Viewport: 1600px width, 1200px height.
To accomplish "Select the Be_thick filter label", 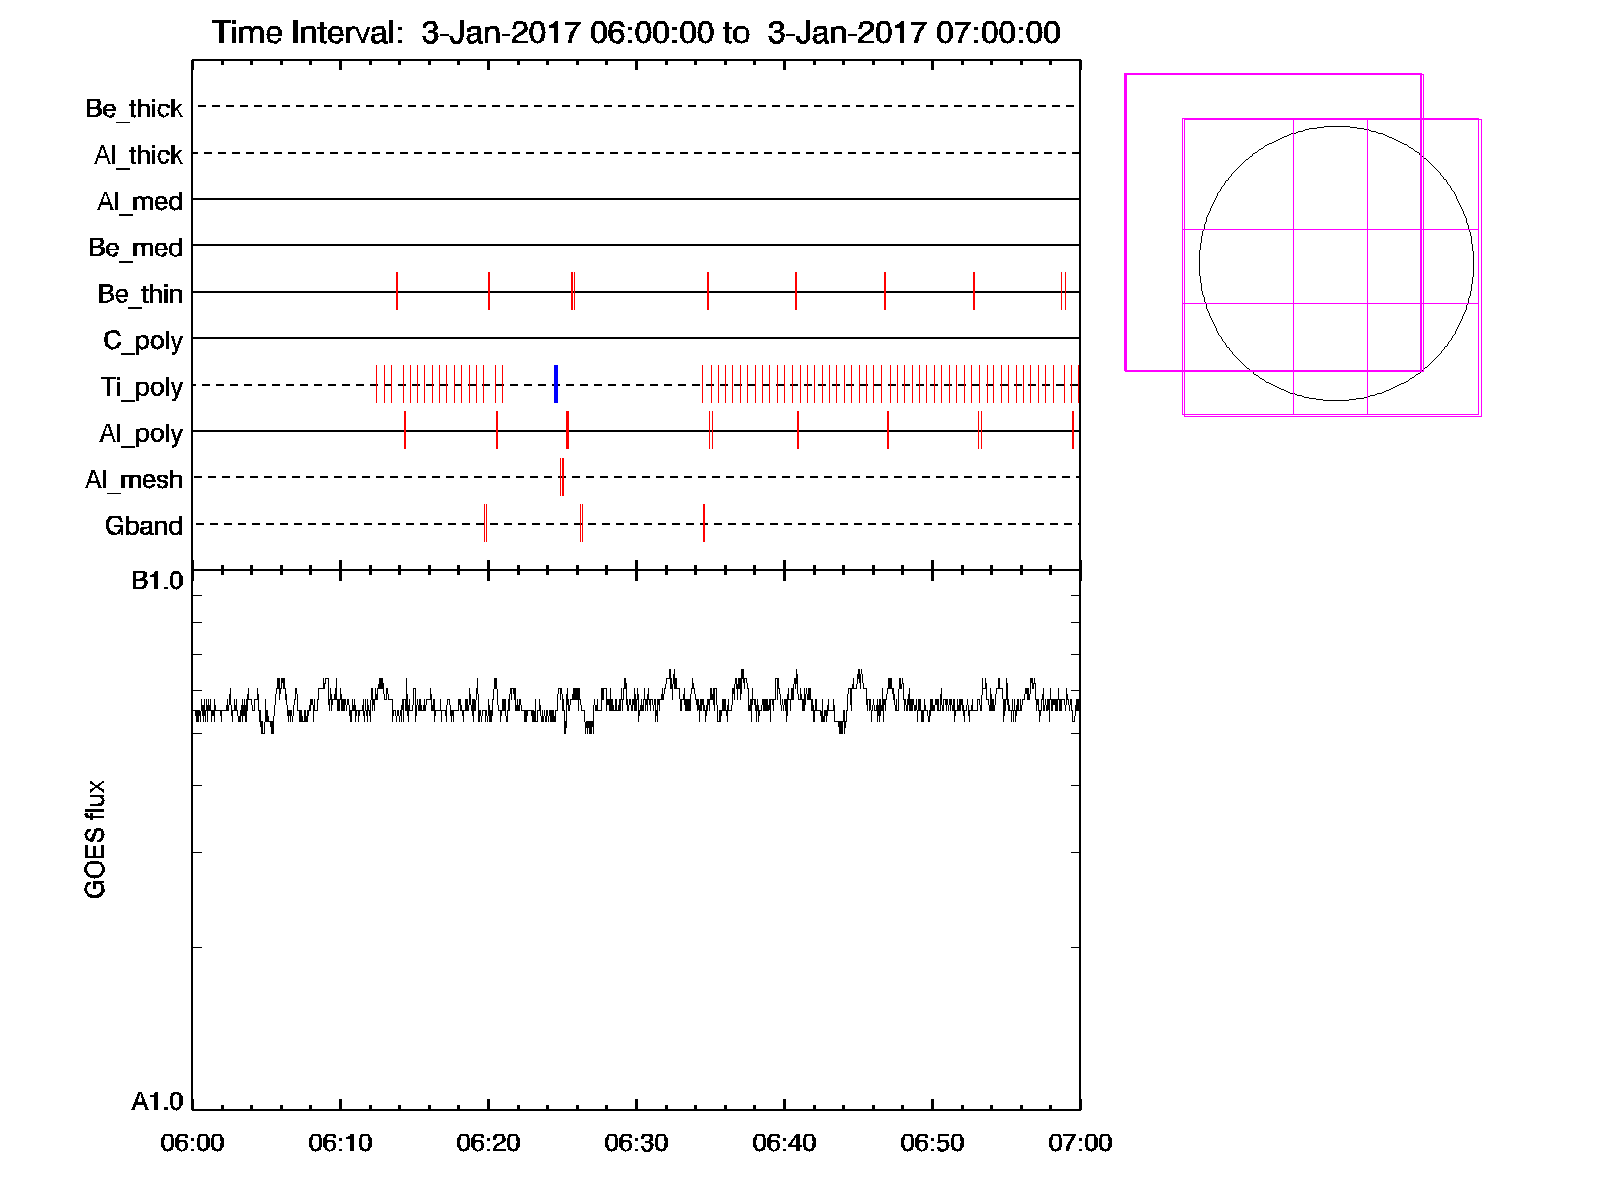I will tap(134, 108).
